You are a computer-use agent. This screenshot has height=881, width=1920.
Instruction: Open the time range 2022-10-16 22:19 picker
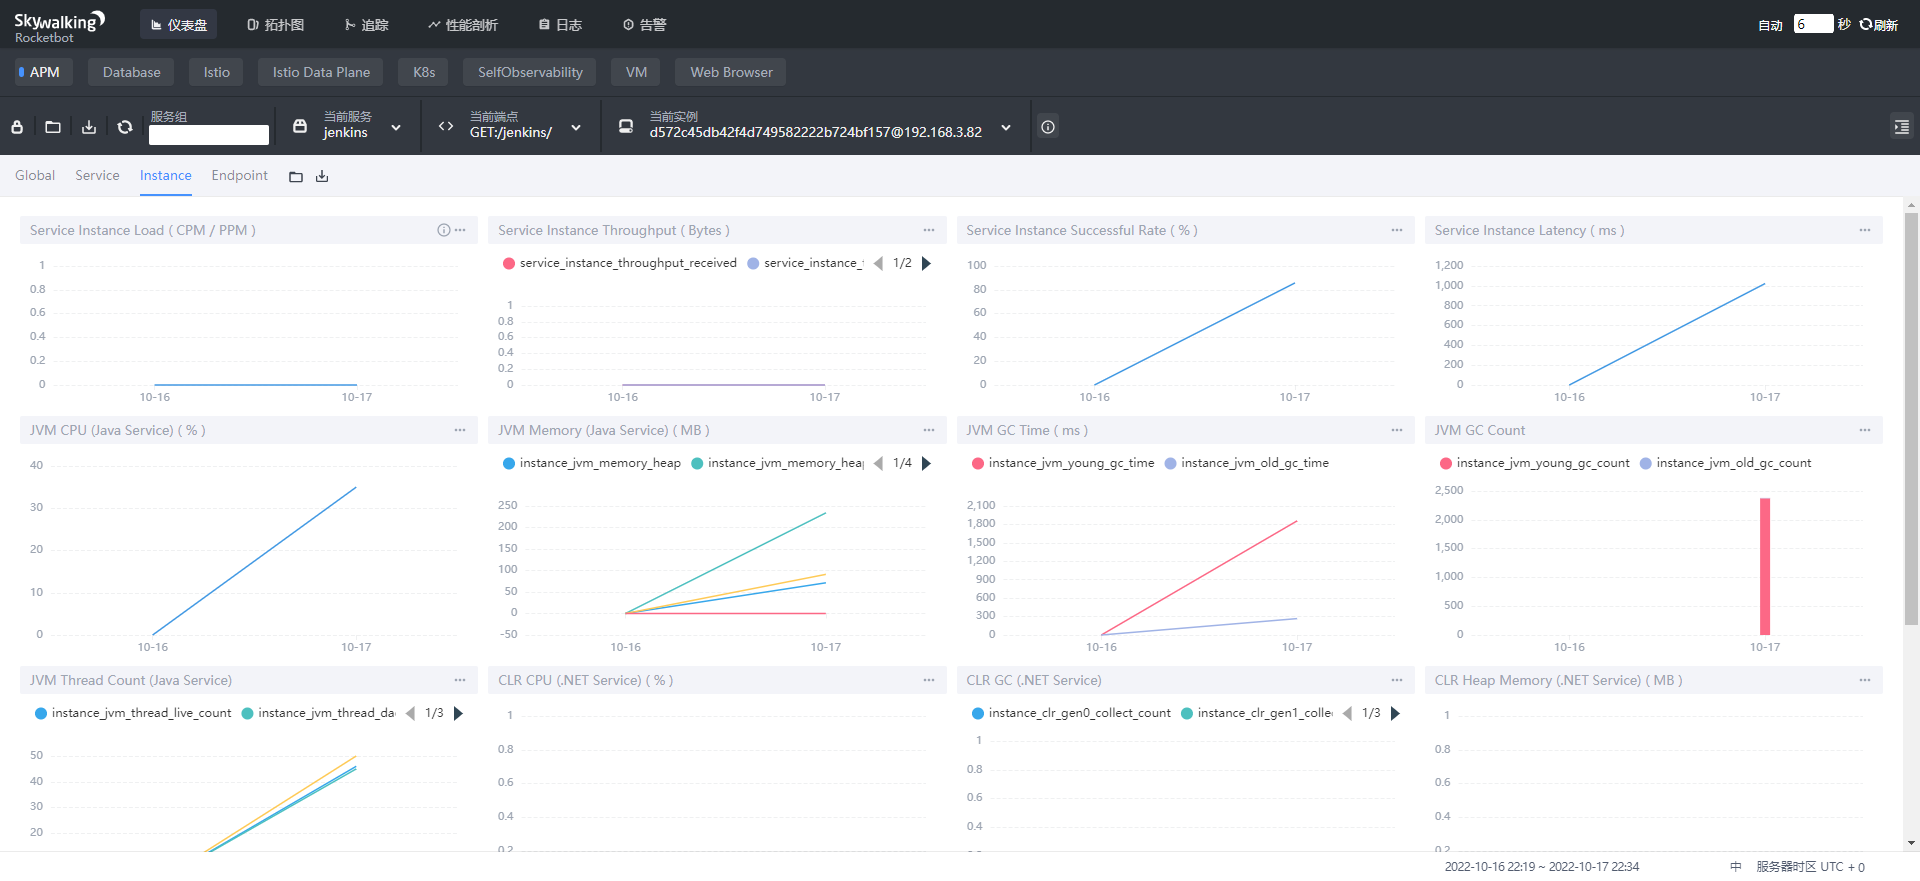(x=1541, y=867)
